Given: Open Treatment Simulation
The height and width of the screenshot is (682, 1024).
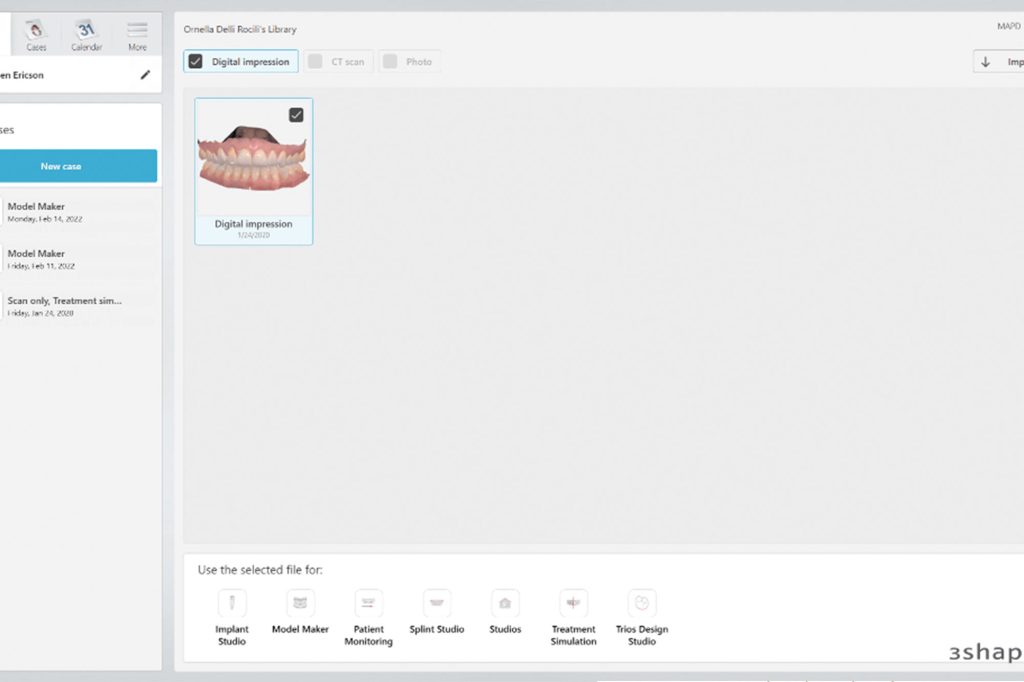Looking at the screenshot, I should [x=573, y=612].
